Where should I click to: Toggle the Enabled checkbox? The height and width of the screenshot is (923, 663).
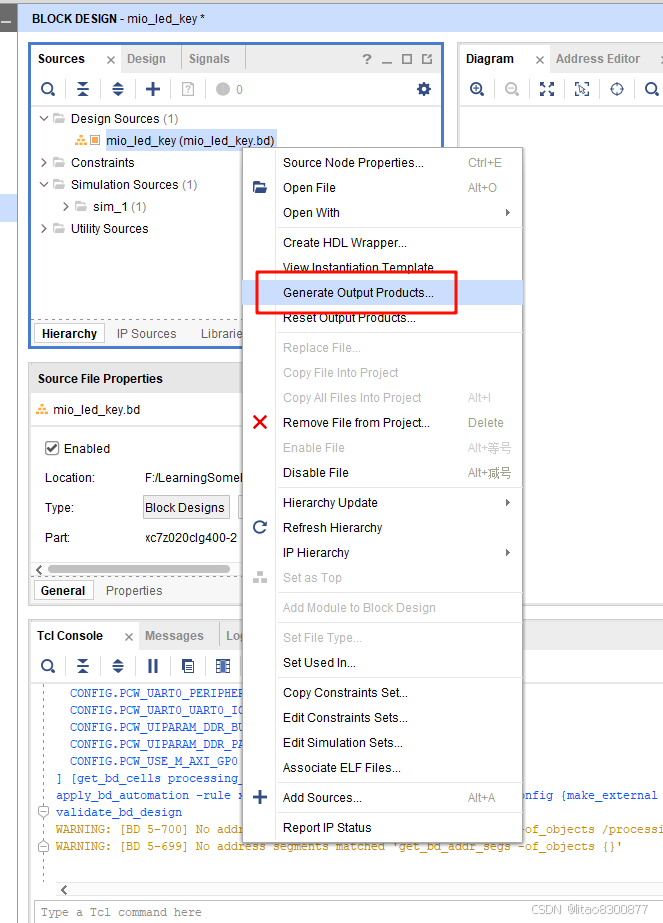pos(52,448)
